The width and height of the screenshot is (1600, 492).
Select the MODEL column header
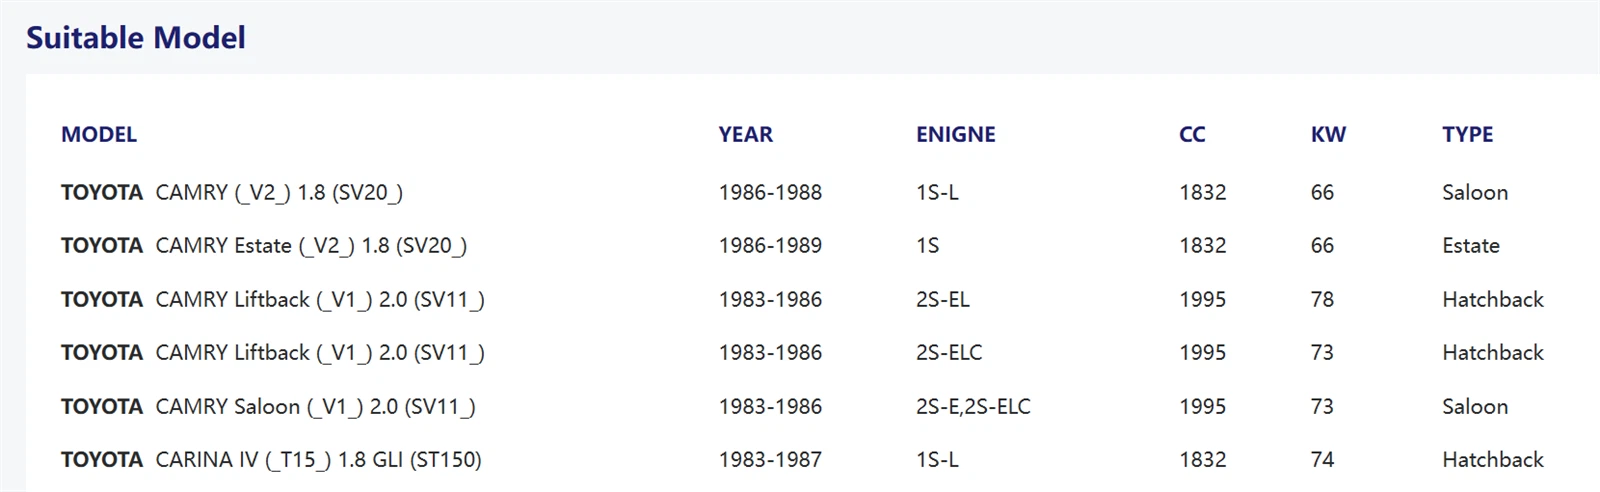click(x=99, y=135)
